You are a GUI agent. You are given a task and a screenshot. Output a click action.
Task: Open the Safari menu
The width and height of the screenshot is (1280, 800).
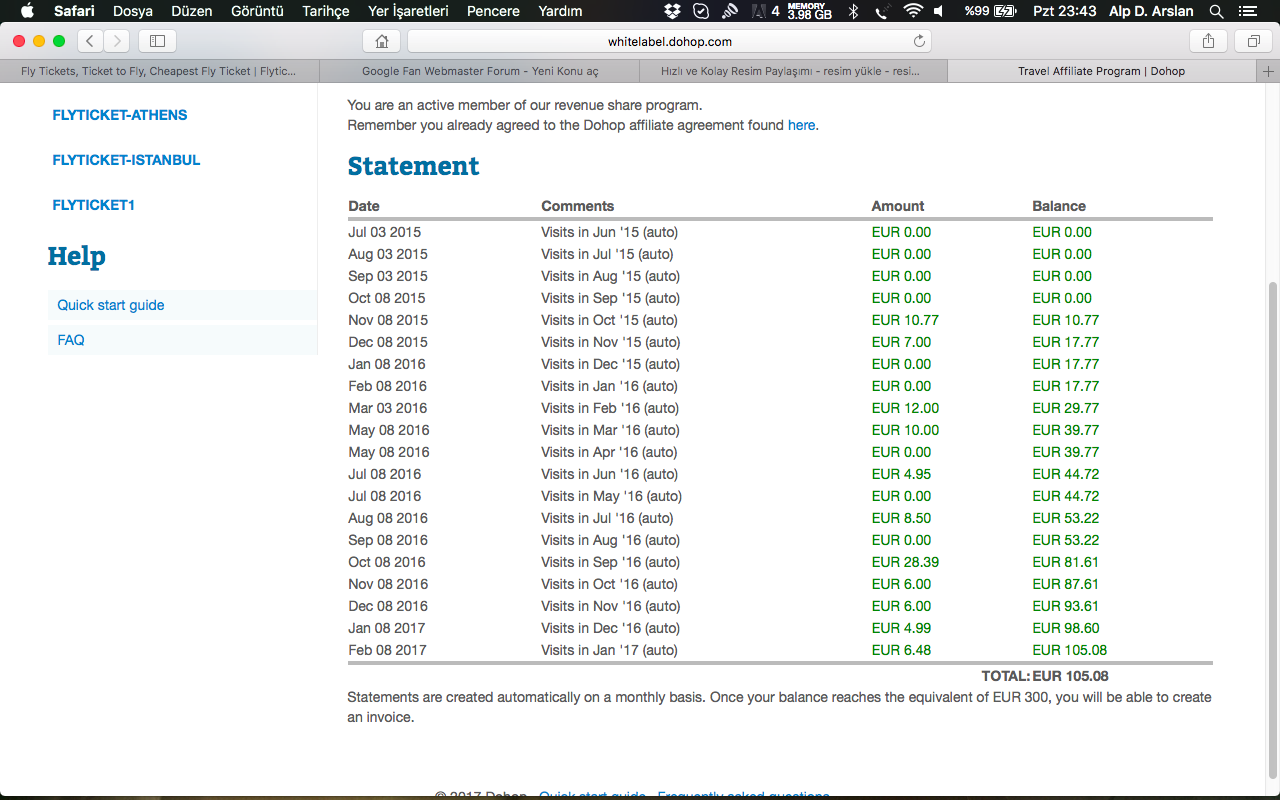(x=74, y=11)
